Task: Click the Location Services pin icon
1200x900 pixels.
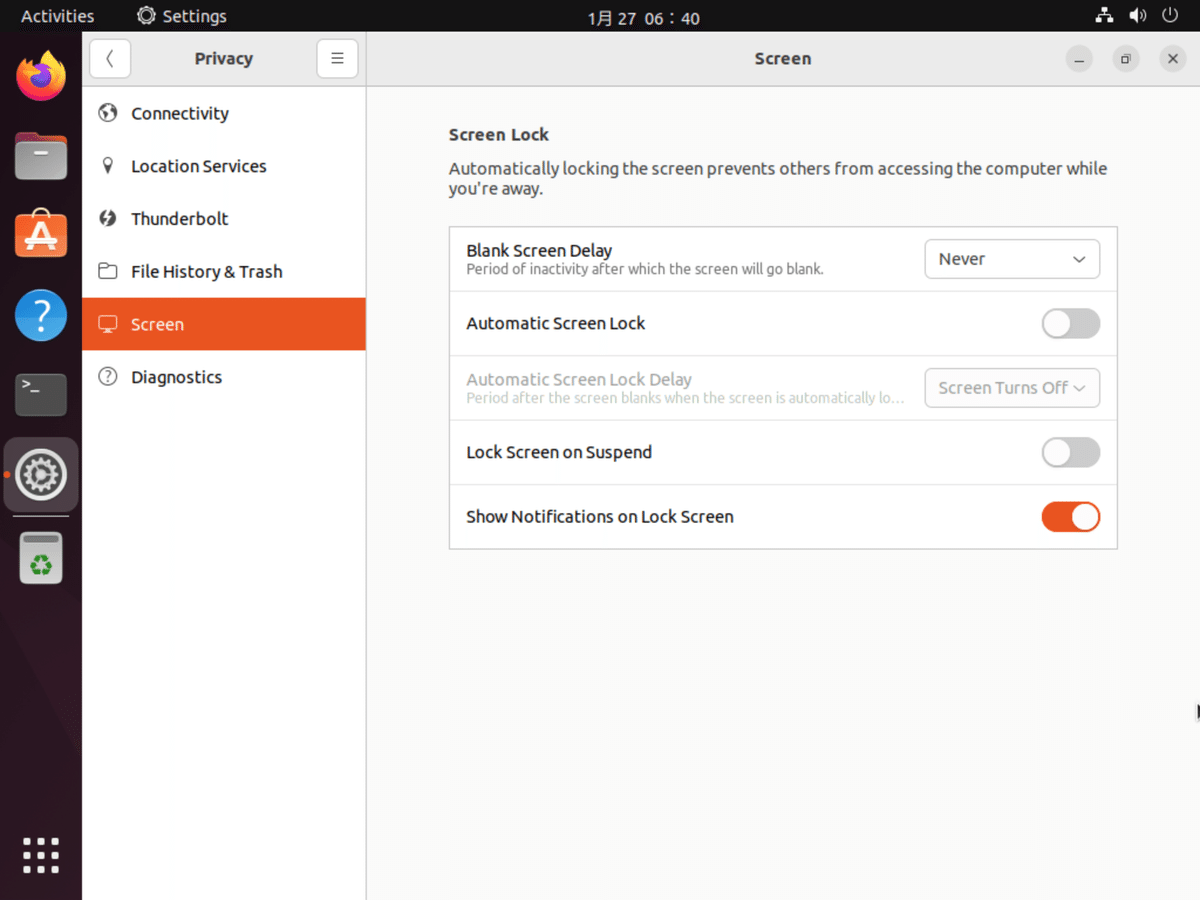Action: pyautogui.click(x=108, y=166)
